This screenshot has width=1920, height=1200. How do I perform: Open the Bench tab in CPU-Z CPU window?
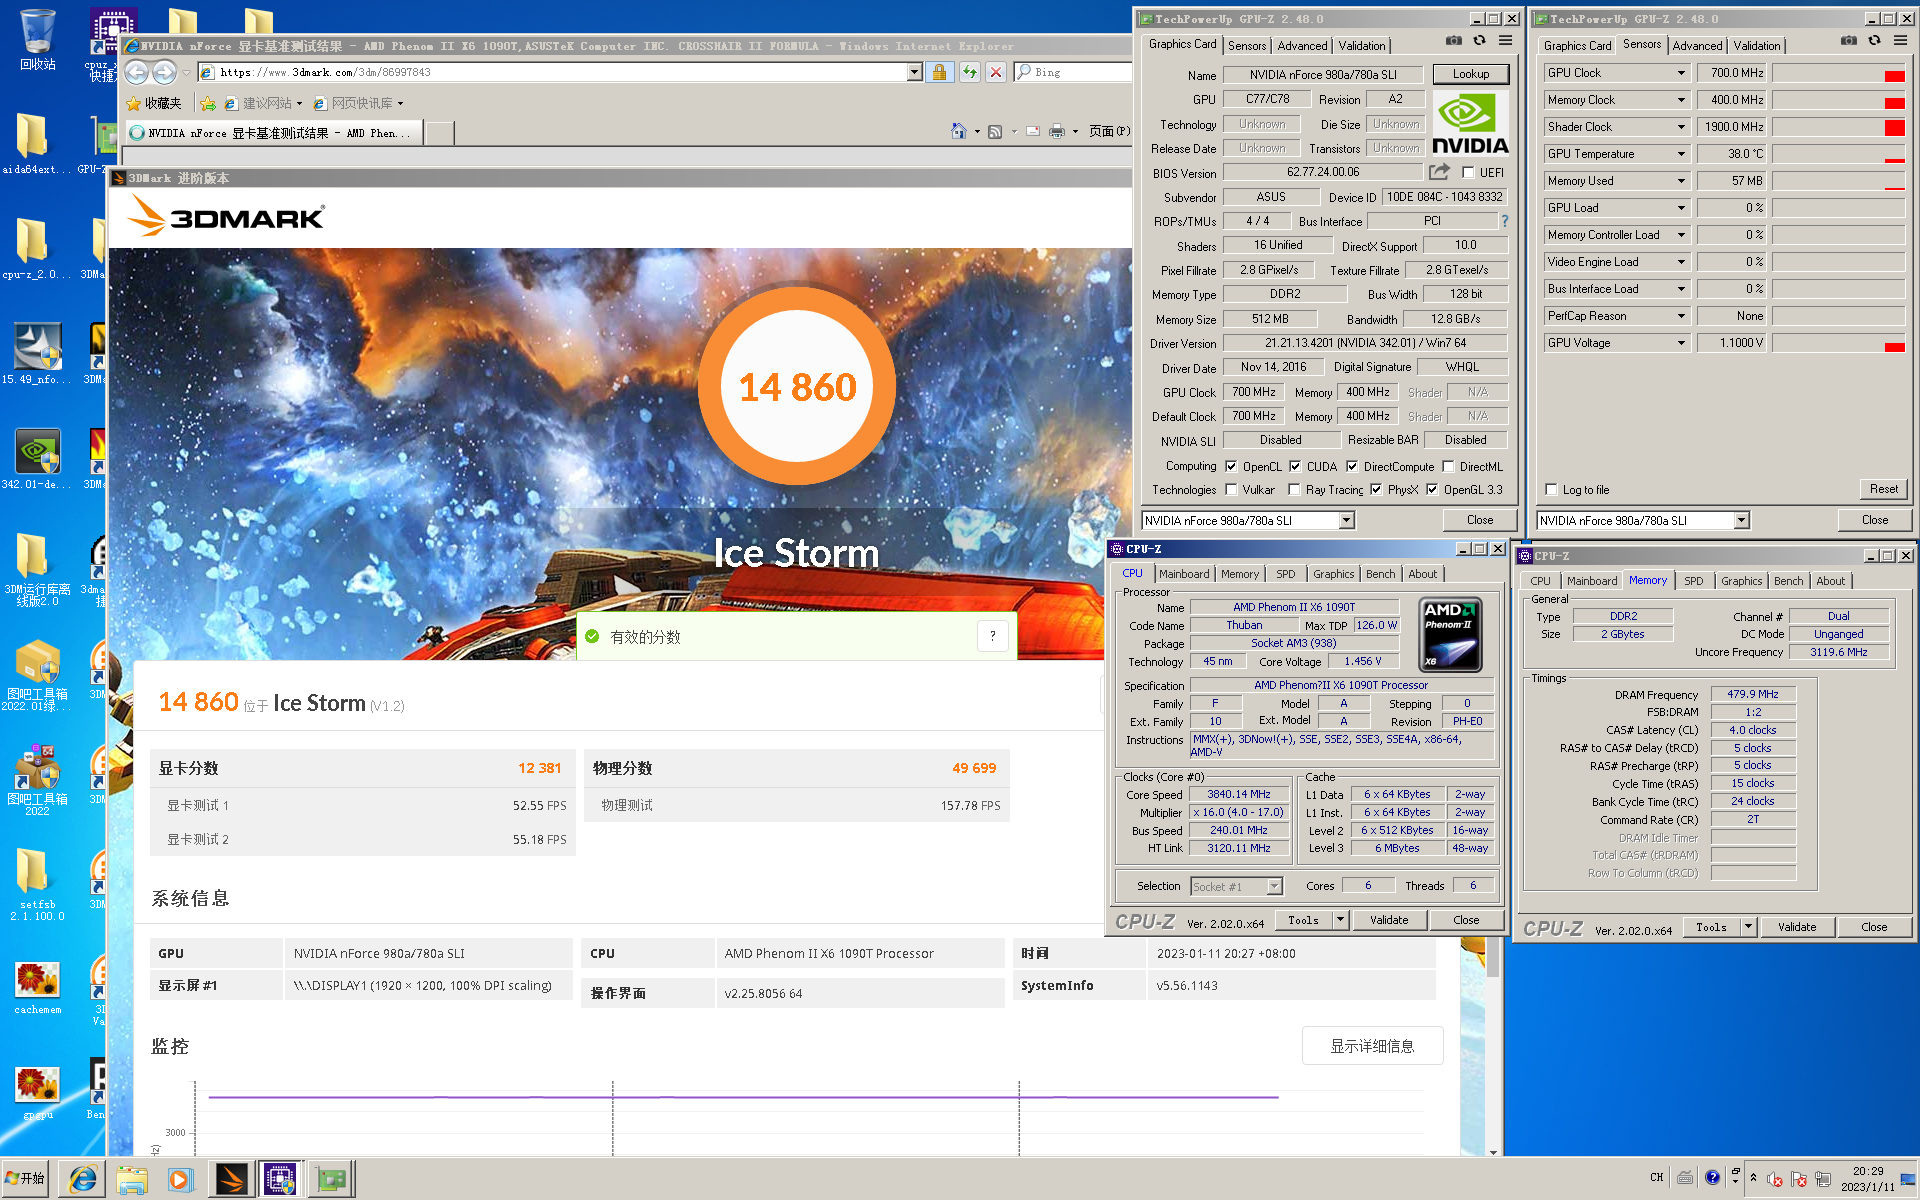(1380, 574)
